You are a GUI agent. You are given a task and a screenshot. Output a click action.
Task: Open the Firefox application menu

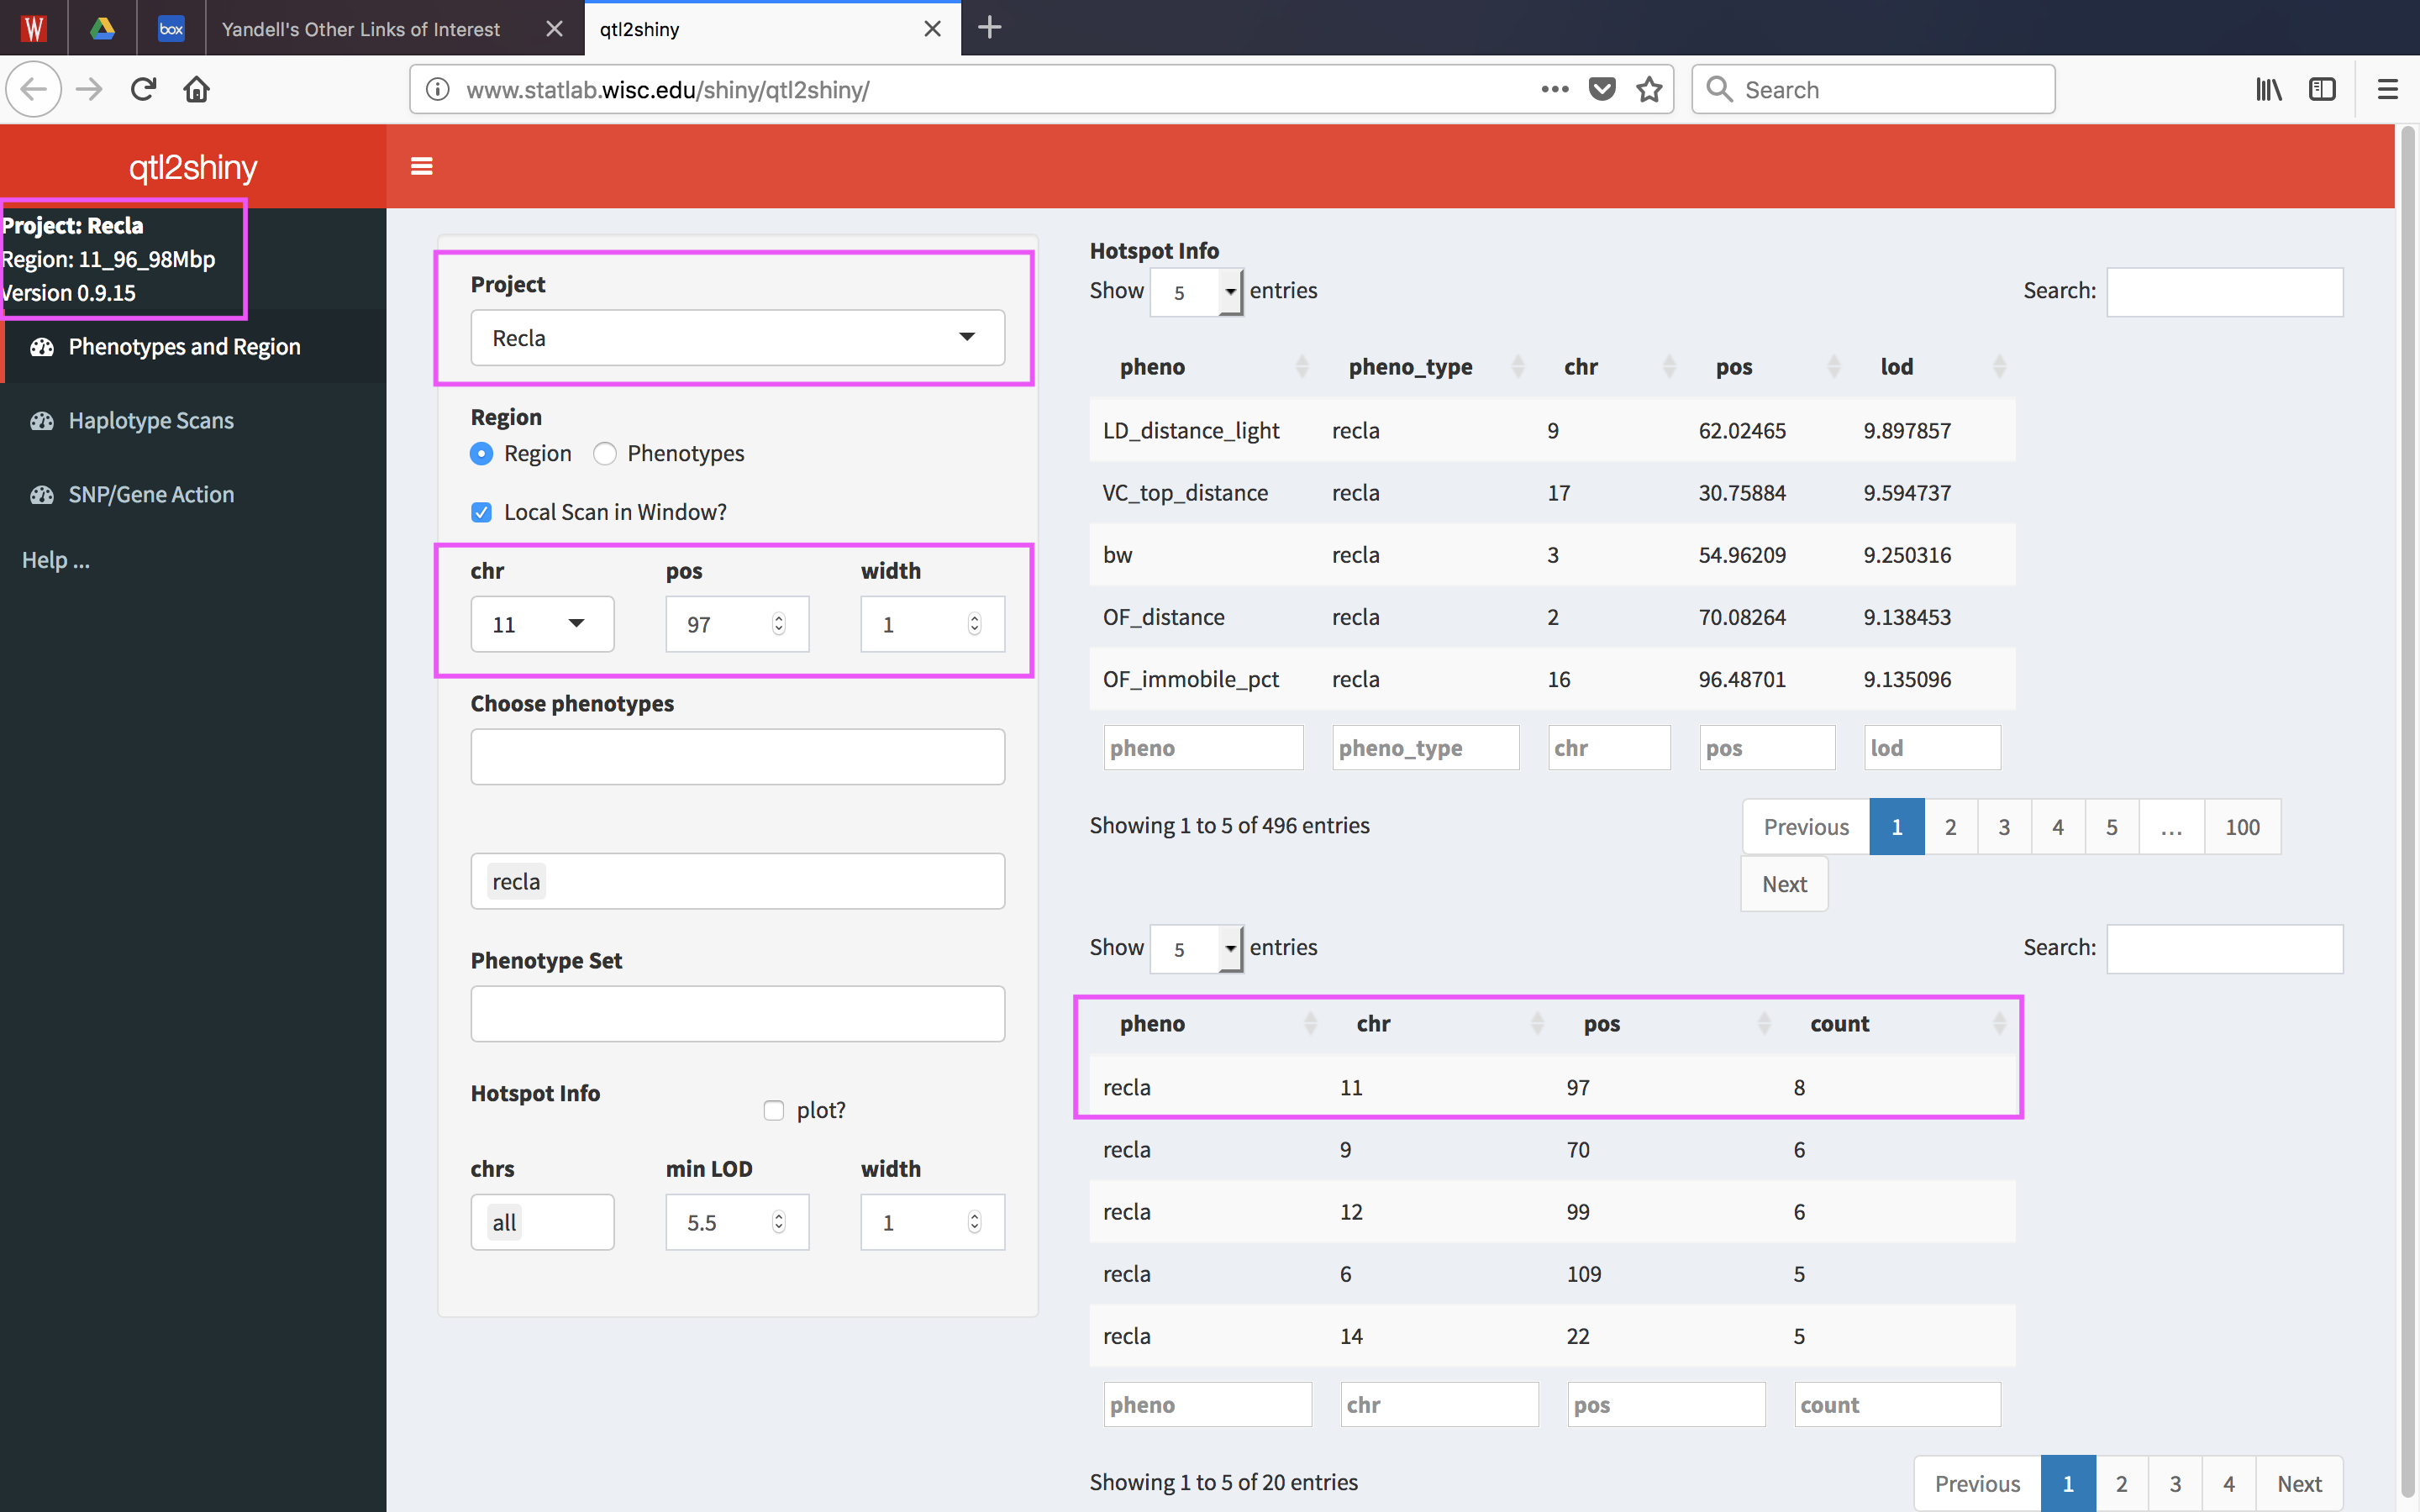(x=2387, y=89)
